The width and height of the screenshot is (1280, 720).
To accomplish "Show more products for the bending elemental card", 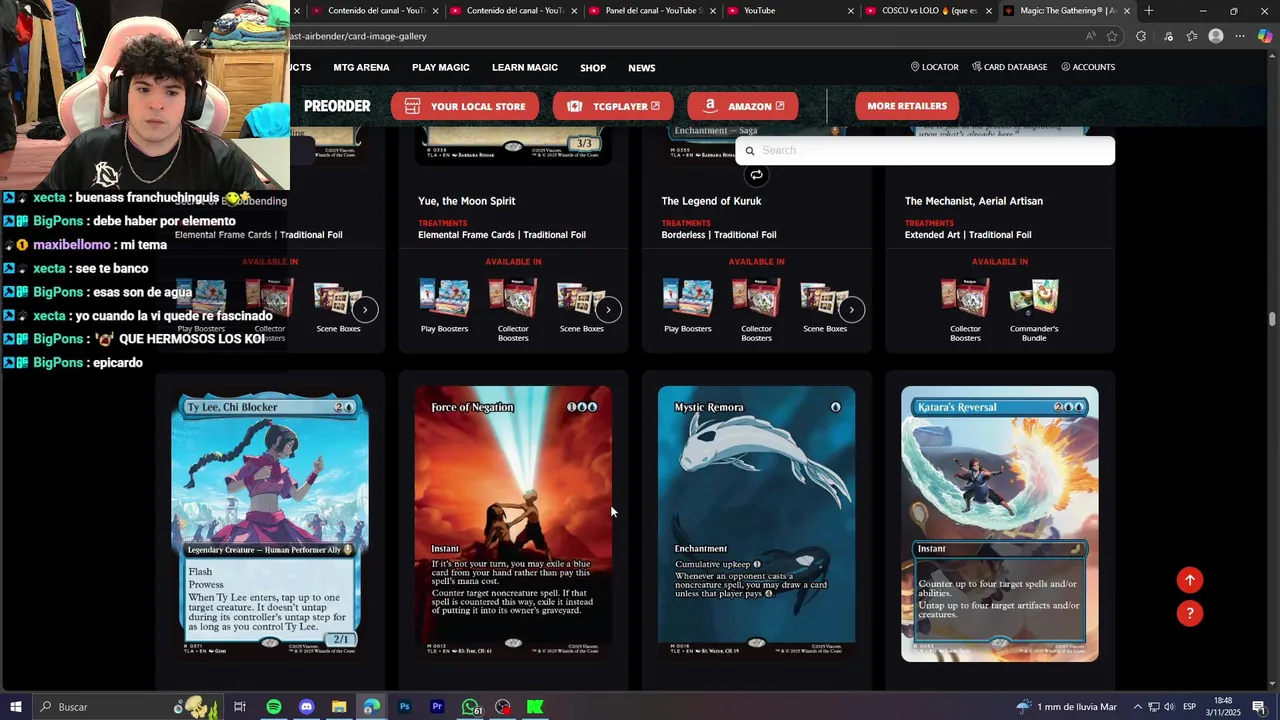I will [365, 309].
